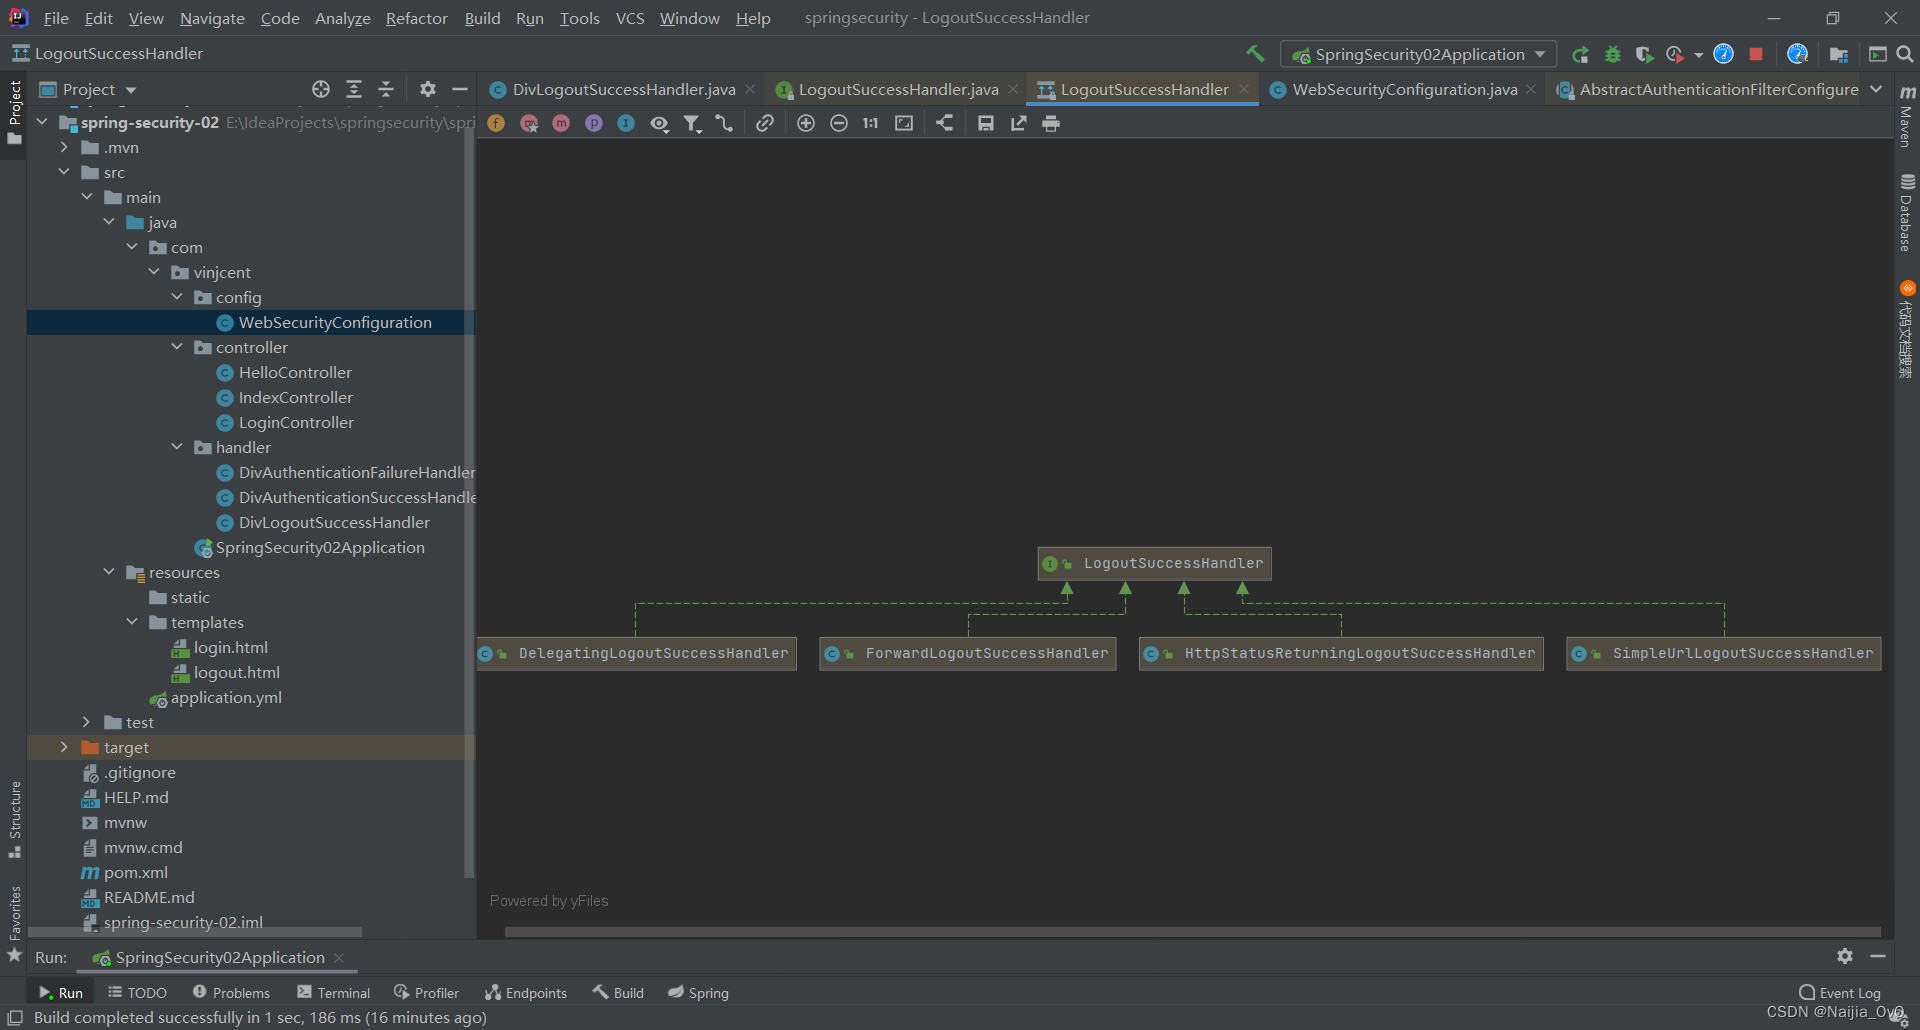Screen dimensions: 1920x1030
Task: Open Project panel settings gear
Action: (x=428, y=89)
